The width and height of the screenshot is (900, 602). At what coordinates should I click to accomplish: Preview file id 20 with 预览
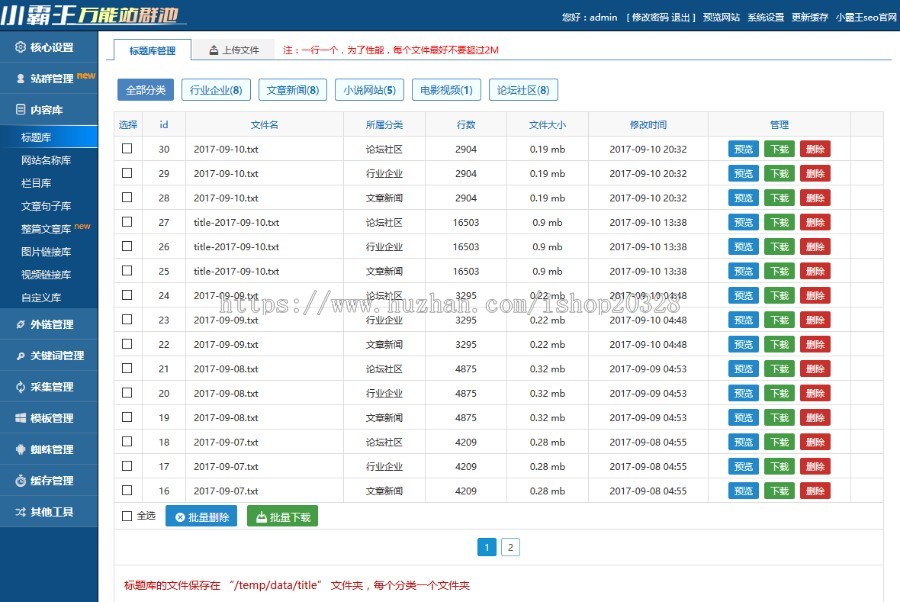coord(743,393)
